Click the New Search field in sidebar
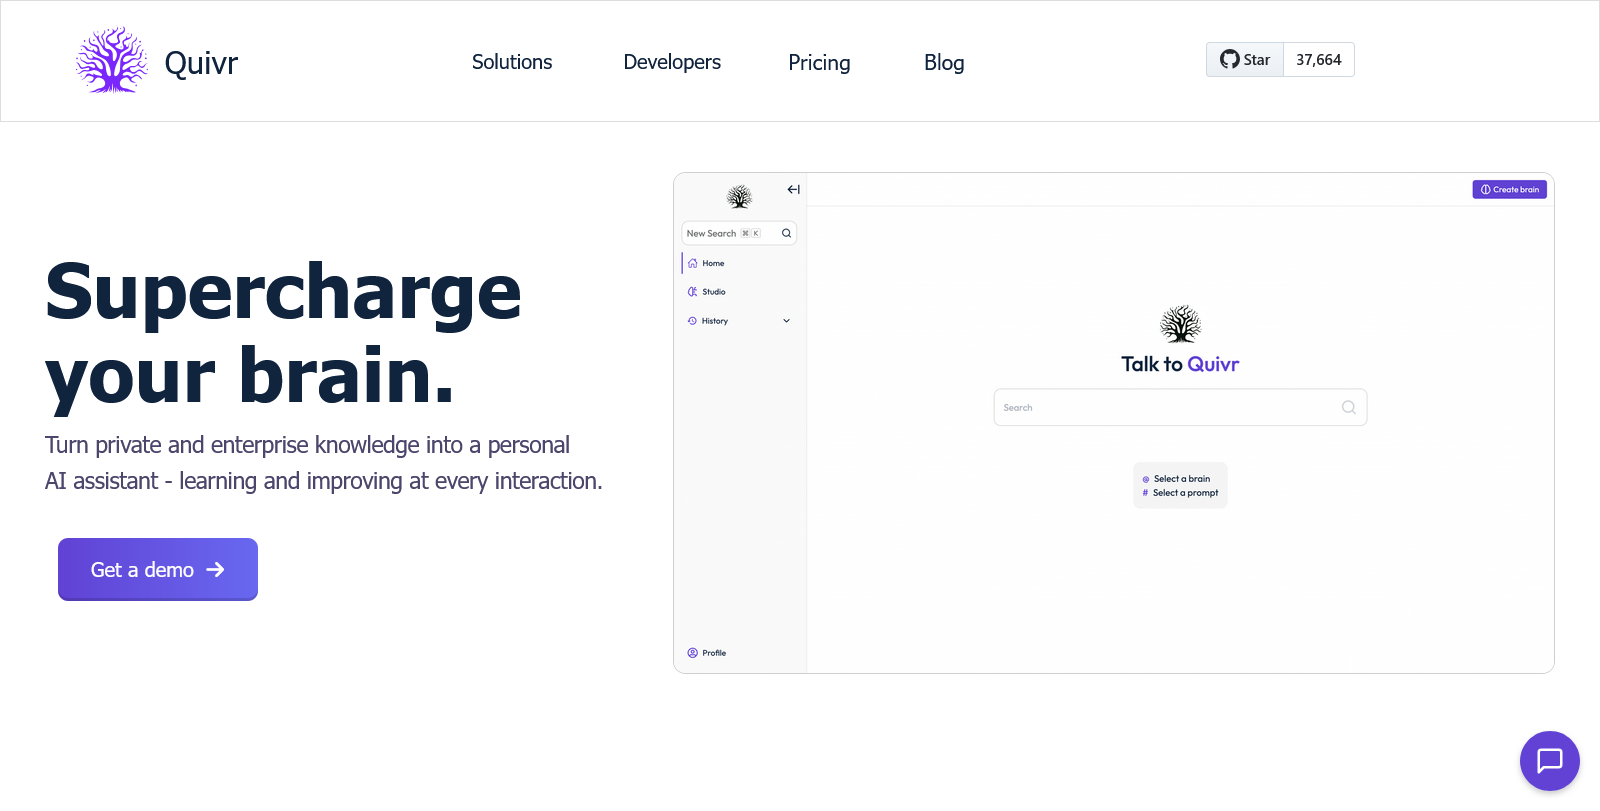The image size is (1600, 811). tap(739, 233)
